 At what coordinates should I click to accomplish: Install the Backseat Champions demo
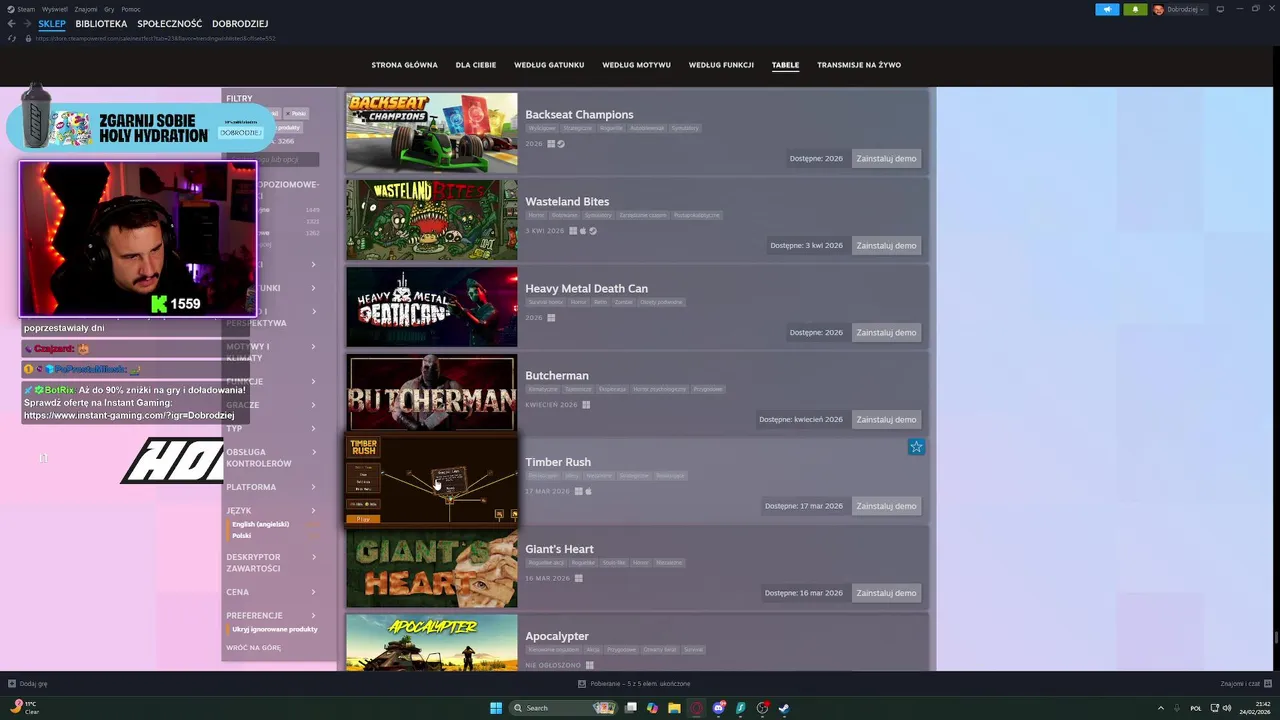886,158
